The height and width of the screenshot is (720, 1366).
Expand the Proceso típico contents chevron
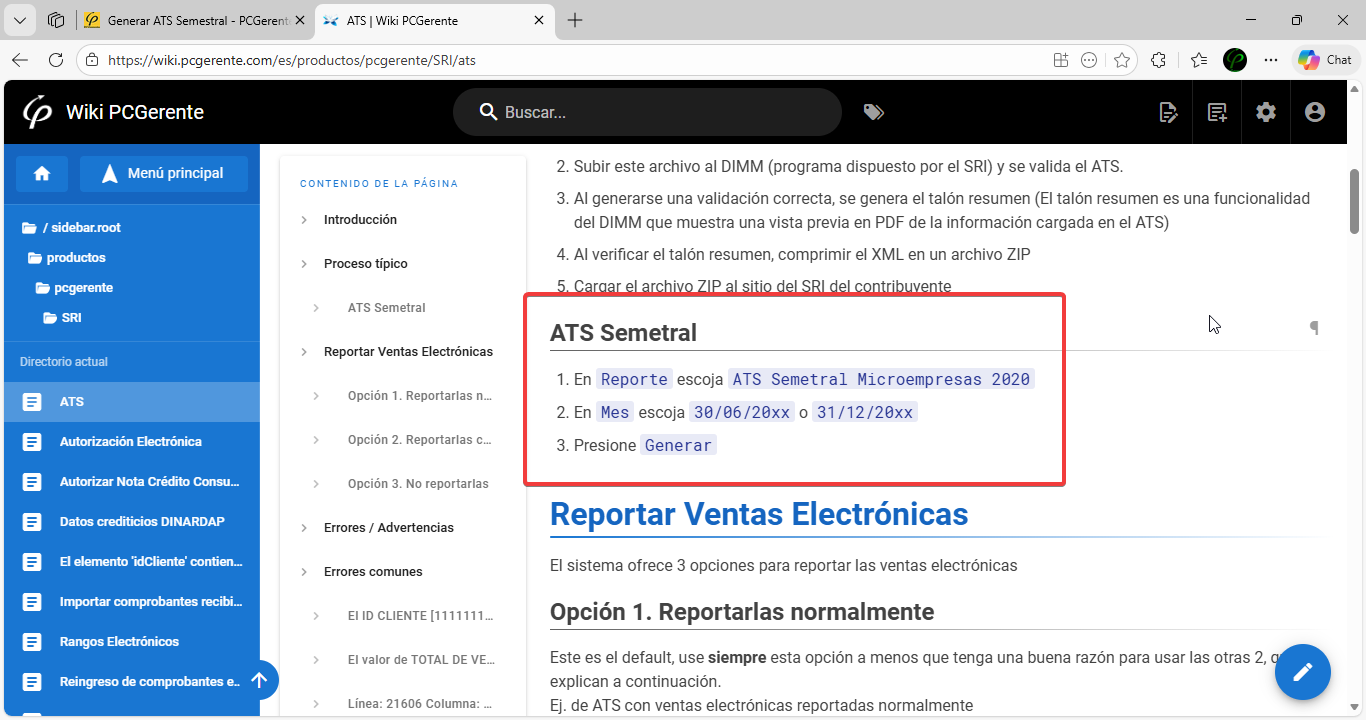click(304, 264)
